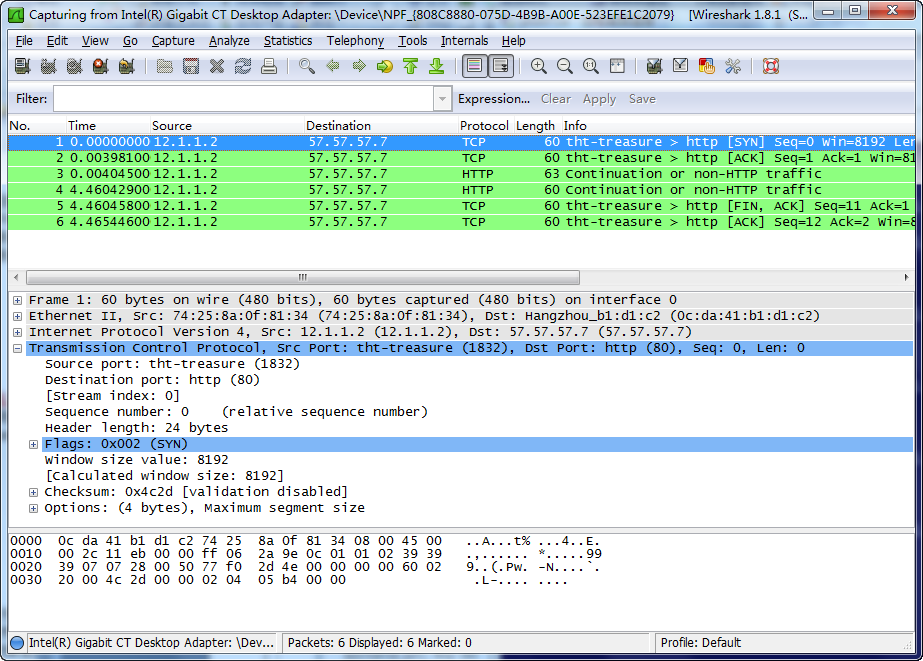Go back in packet history arrow
The height and width of the screenshot is (661, 923).
(x=333, y=66)
